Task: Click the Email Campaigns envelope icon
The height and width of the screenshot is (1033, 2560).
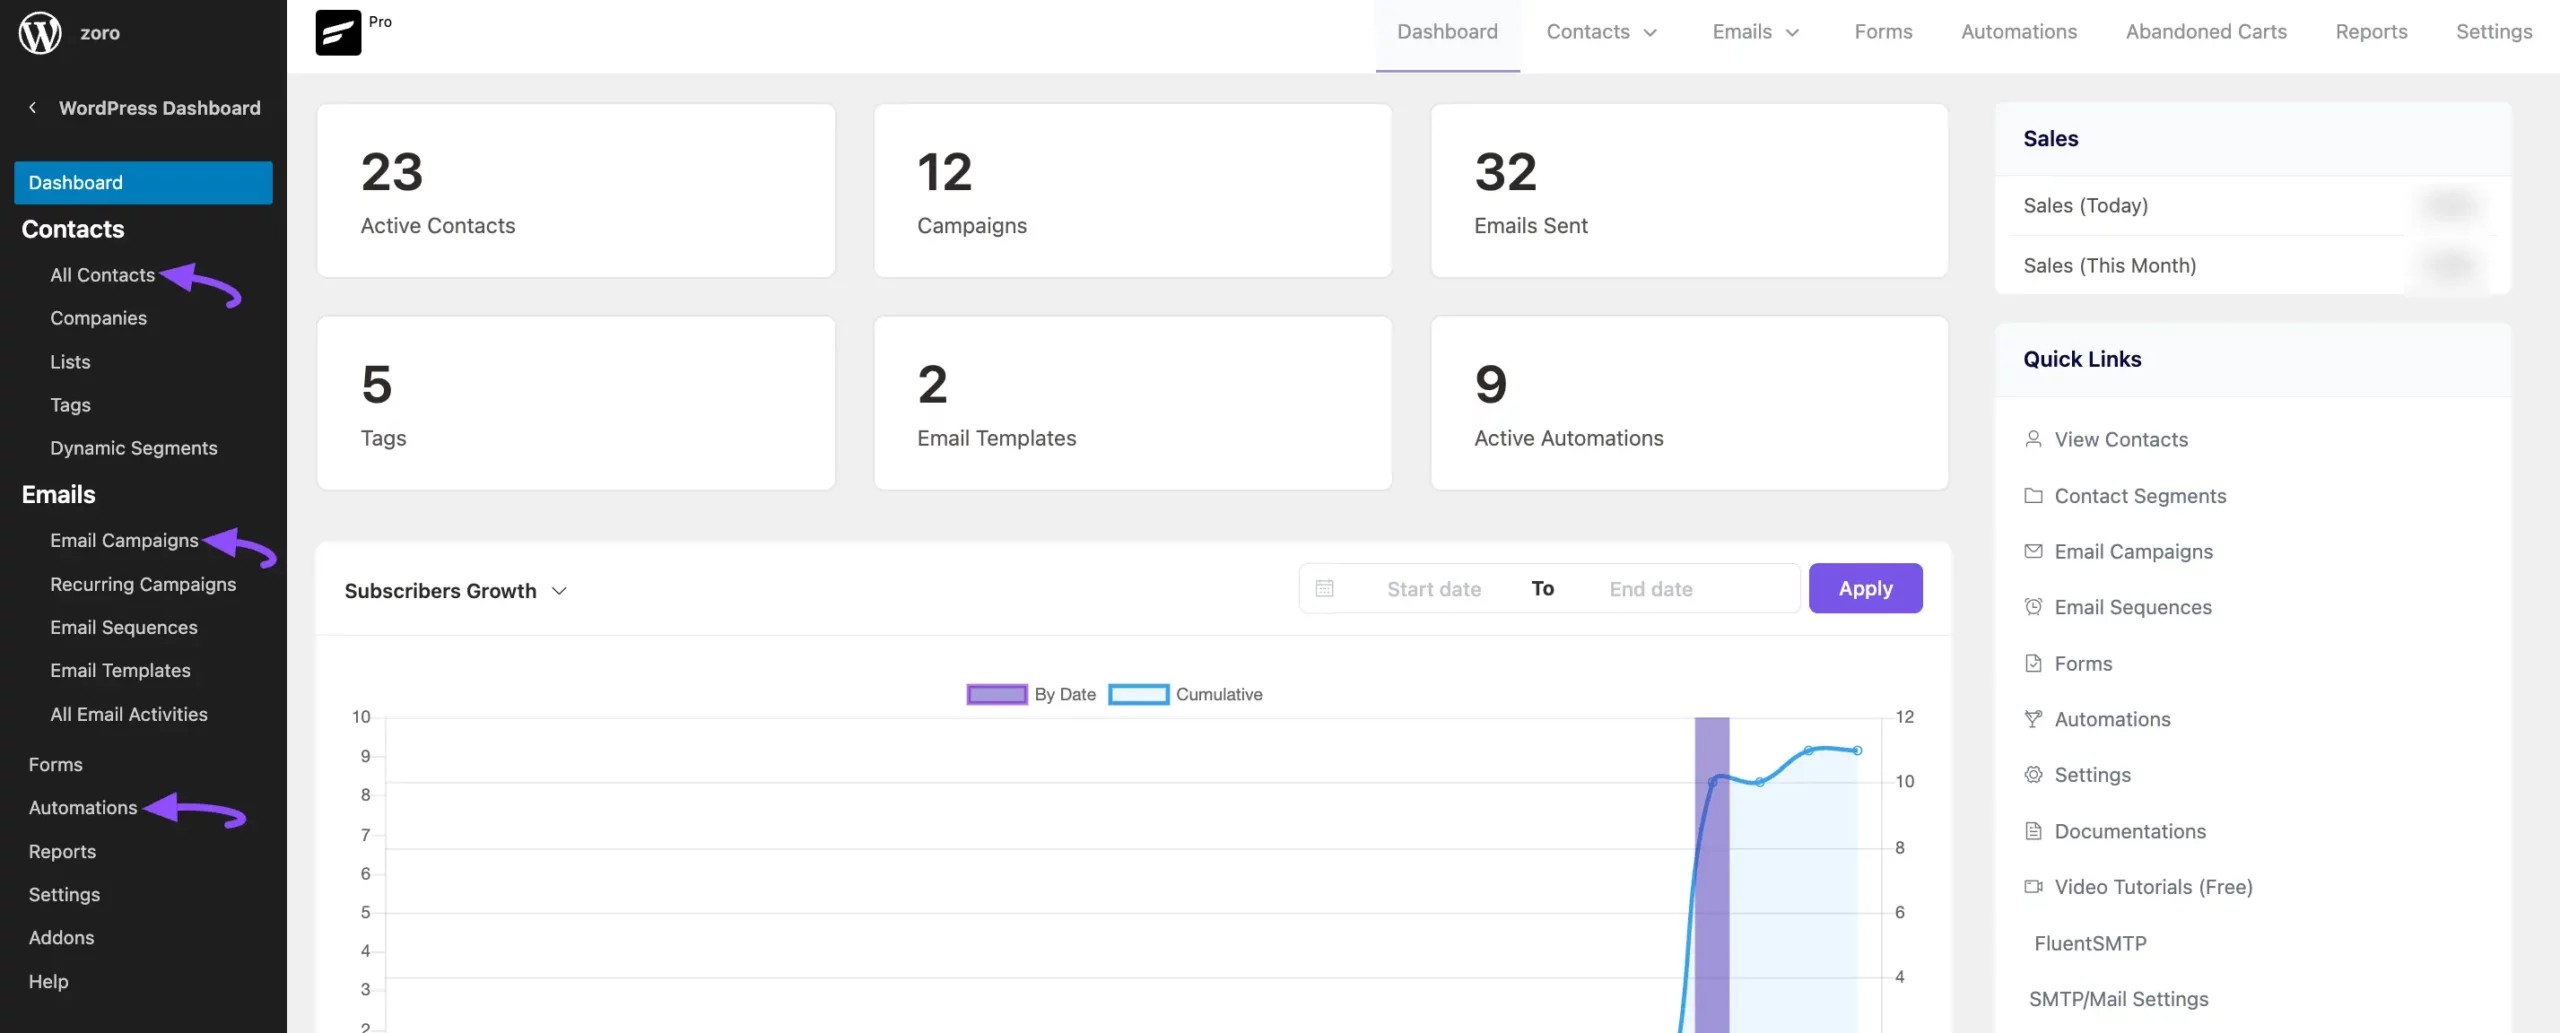Action: (x=2033, y=551)
